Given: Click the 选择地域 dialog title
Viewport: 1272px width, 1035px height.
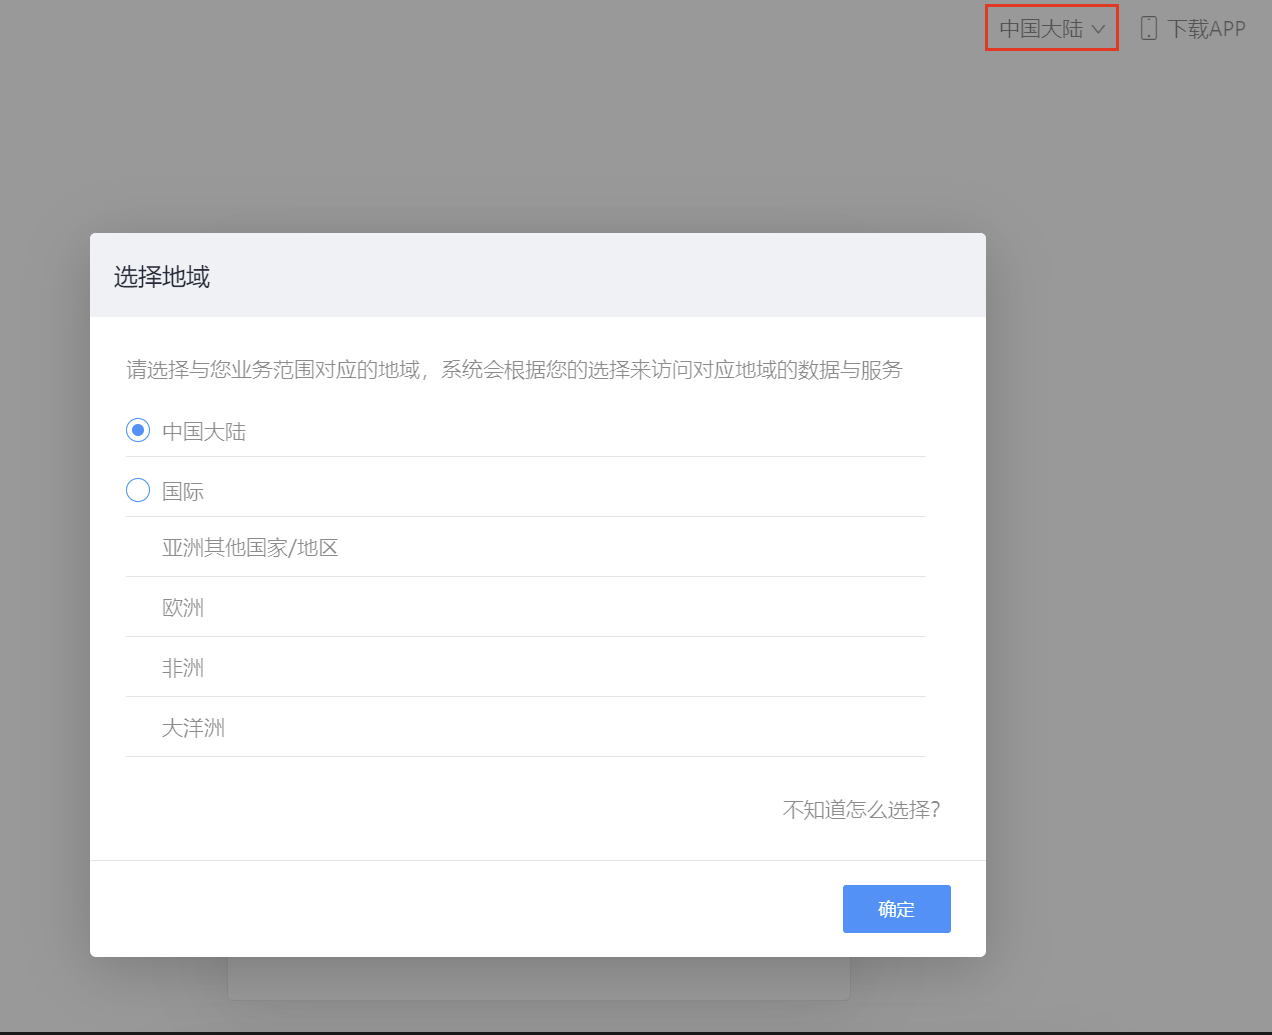Looking at the screenshot, I should [x=162, y=277].
